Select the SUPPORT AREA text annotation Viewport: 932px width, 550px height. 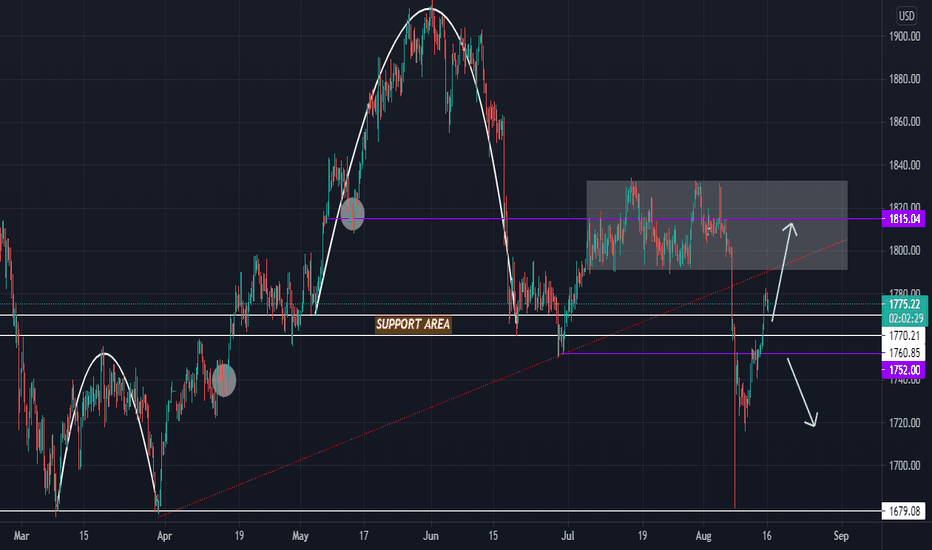(413, 325)
